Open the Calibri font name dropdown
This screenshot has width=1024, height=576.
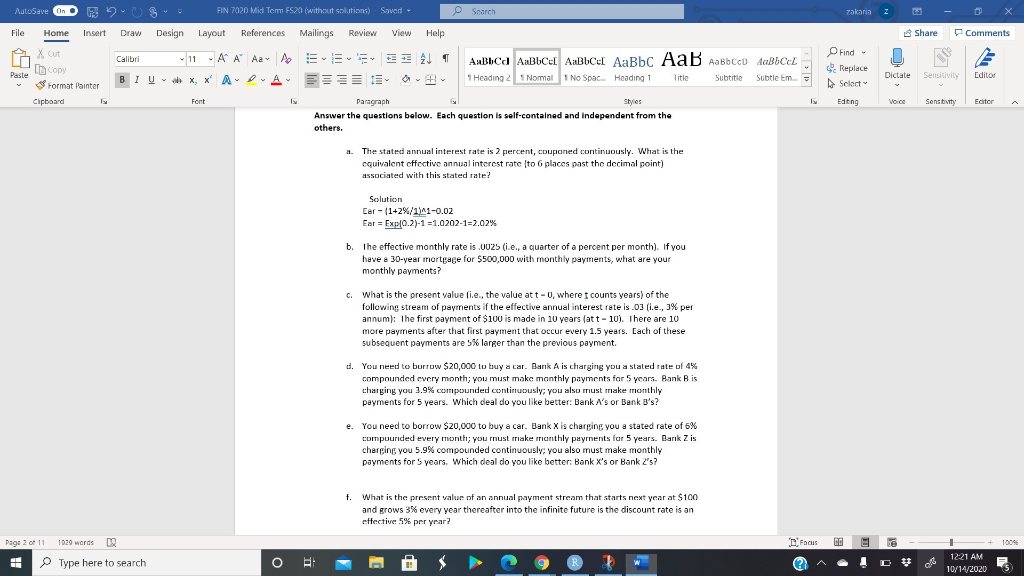point(181,59)
